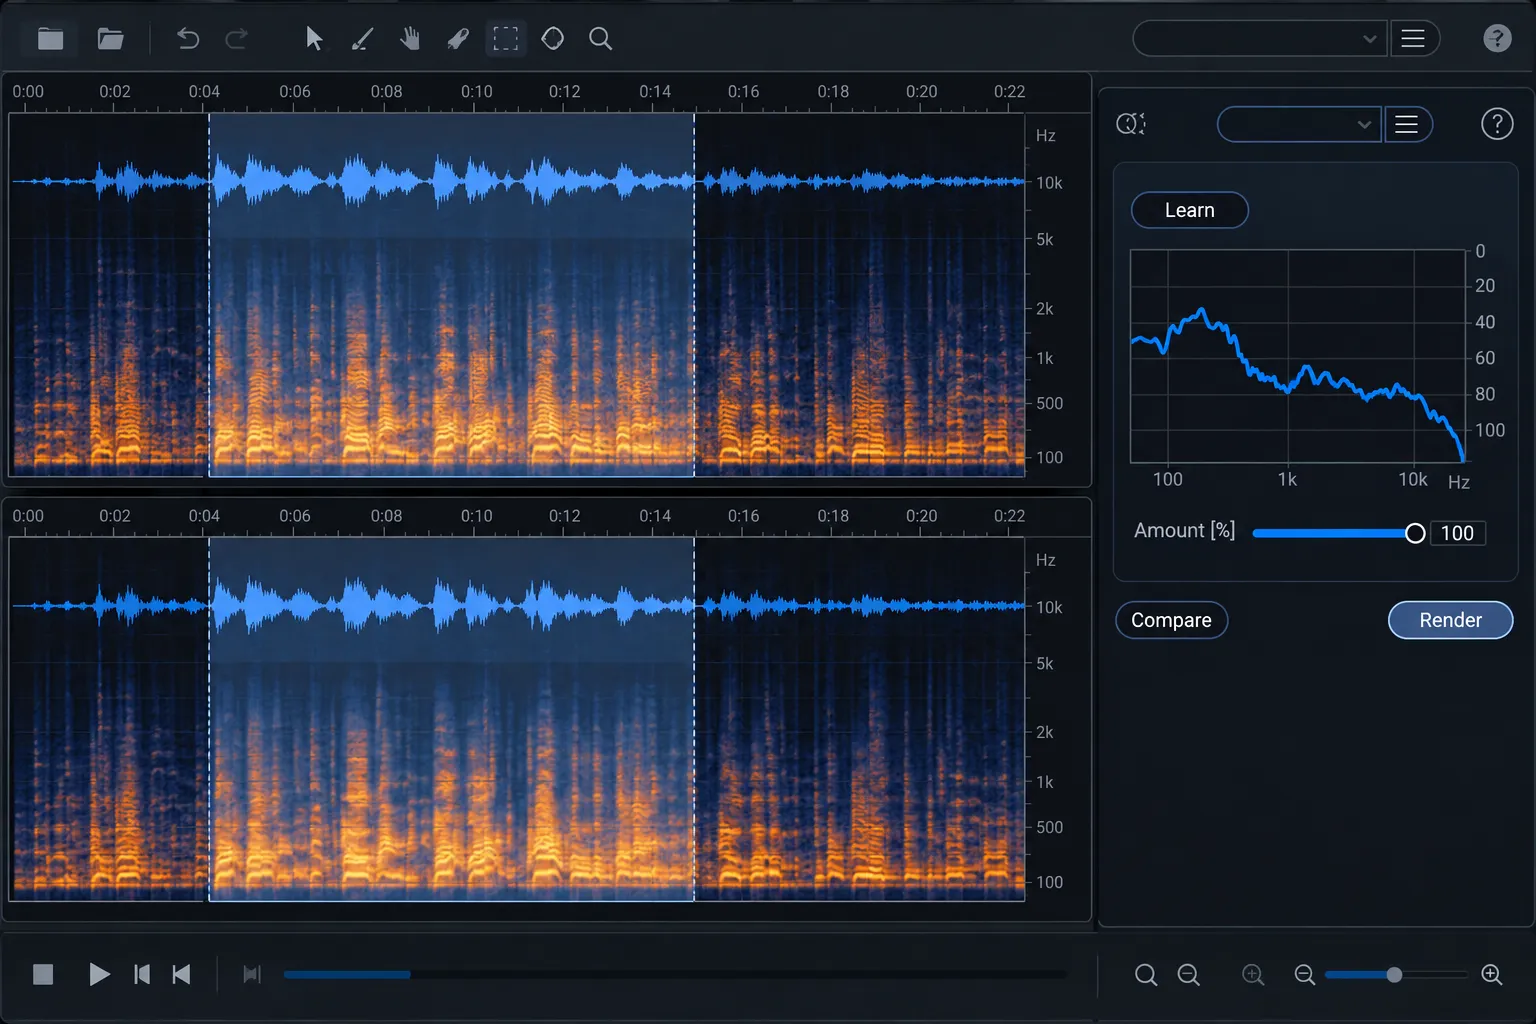Click the open folder icon in the top toolbar
Image resolution: width=1536 pixels, height=1024 pixels.
110,39
